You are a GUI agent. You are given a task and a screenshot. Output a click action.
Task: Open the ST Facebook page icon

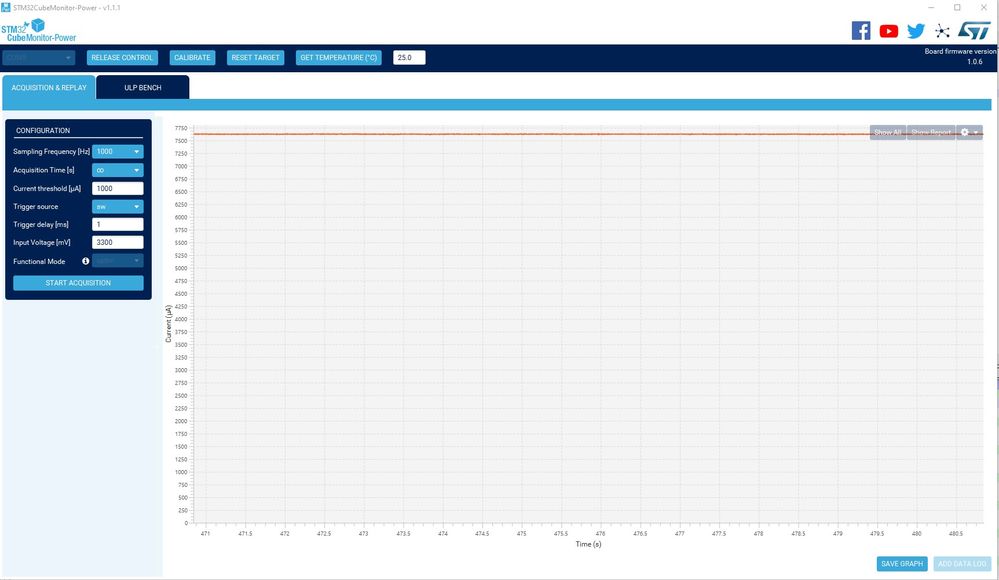coord(861,31)
